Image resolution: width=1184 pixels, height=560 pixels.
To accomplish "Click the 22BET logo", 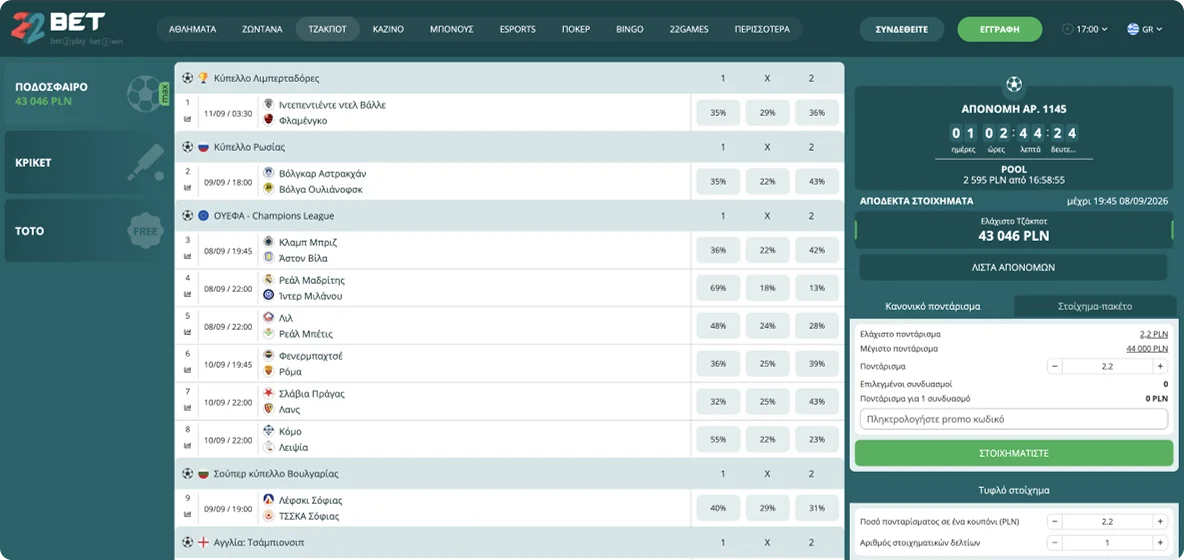I will (68, 28).
